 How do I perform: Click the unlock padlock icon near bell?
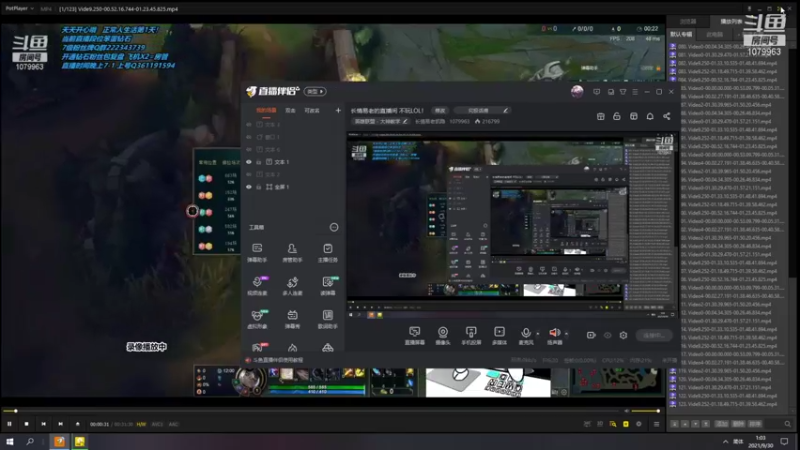(617, 116)
